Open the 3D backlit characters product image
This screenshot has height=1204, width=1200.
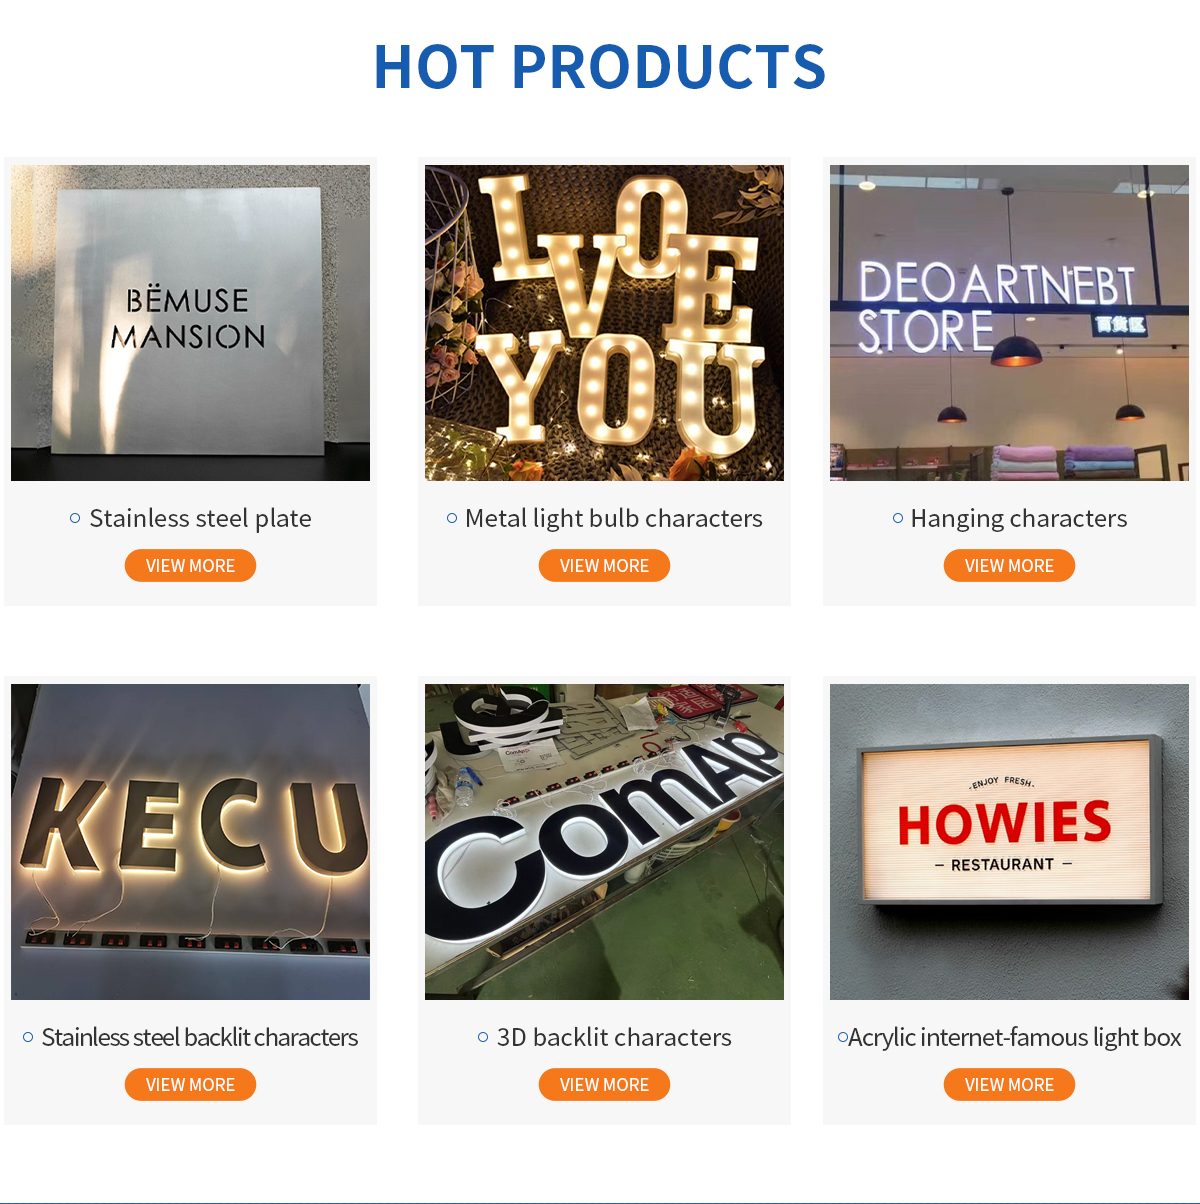pos(604,842)
